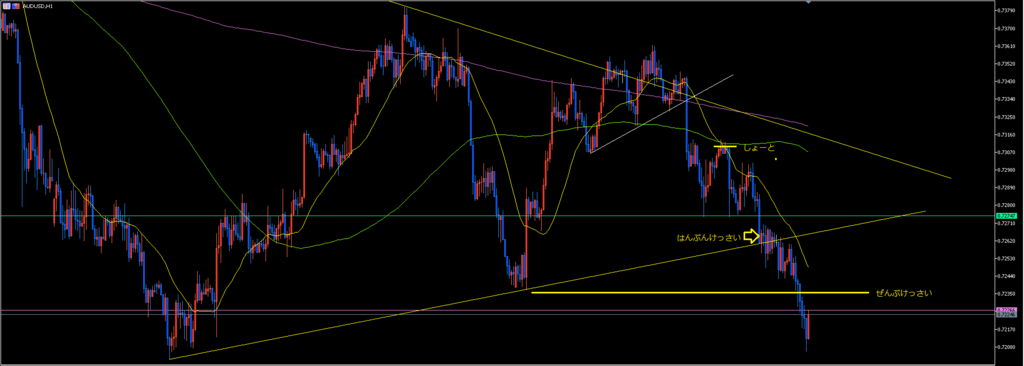This screenshot has width=1024, height=366.
Task: Click the 0.73250 price scale label
Action: pos(1006,117)
